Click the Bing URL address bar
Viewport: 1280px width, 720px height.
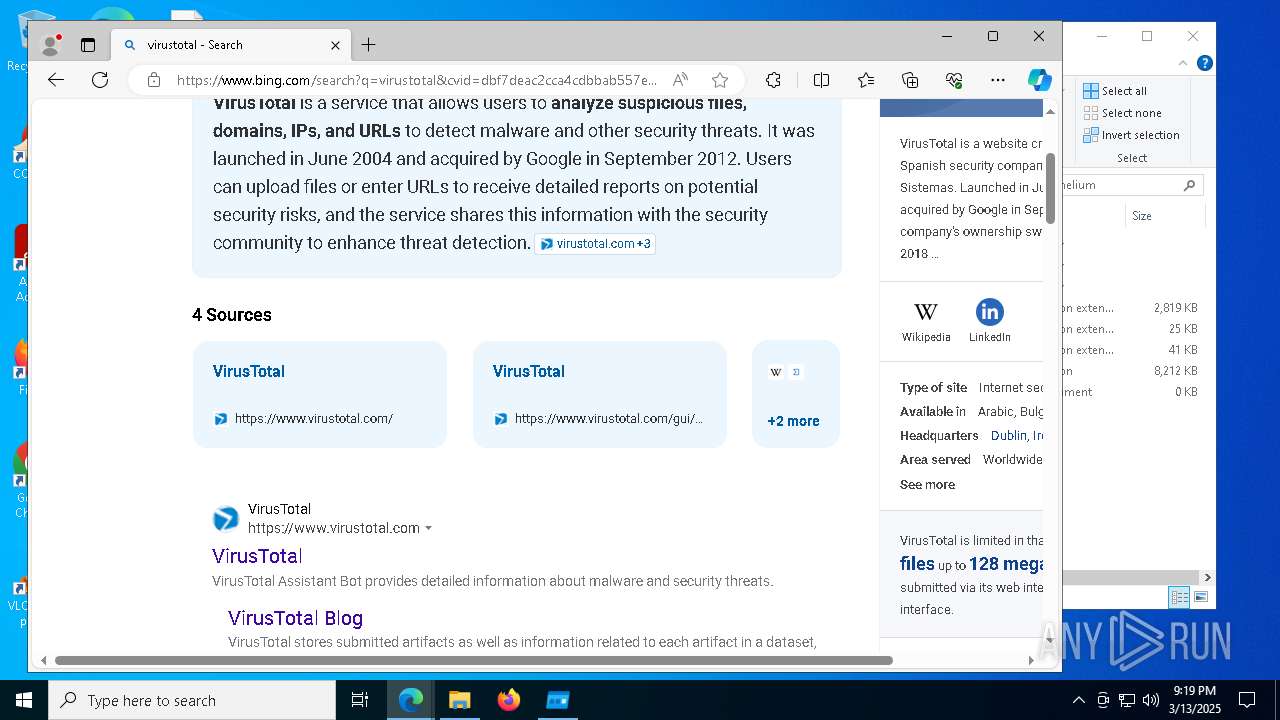tap(417, 80)
